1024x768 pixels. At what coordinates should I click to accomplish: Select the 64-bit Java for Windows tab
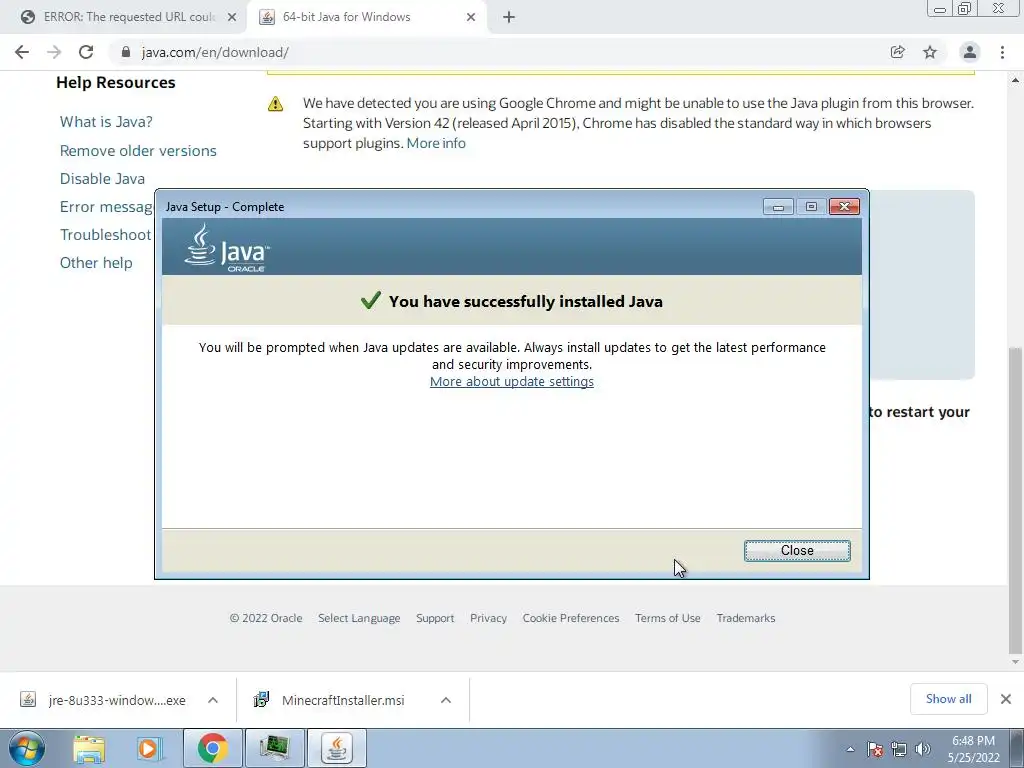pyautogui.click(x=366, y=17)
